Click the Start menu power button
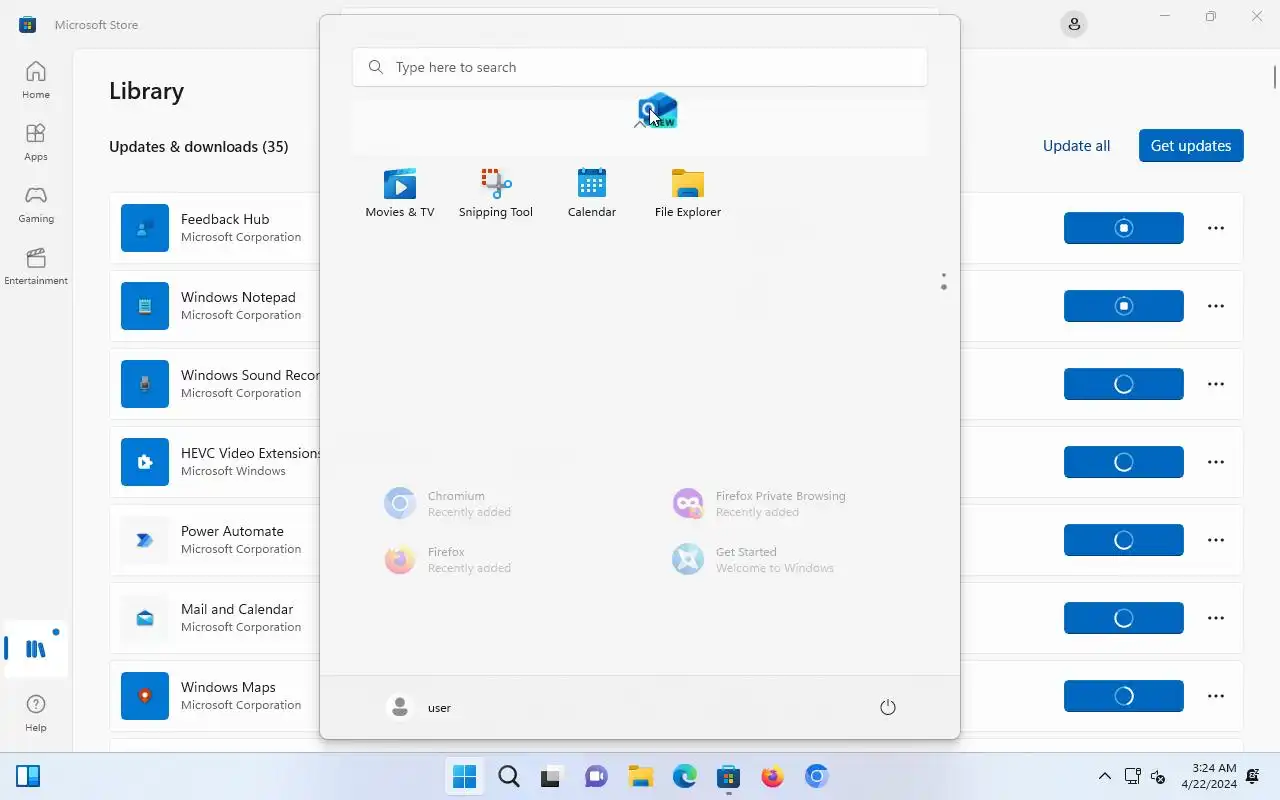Screen dimensions: 1280x800 tap(887, 708)
